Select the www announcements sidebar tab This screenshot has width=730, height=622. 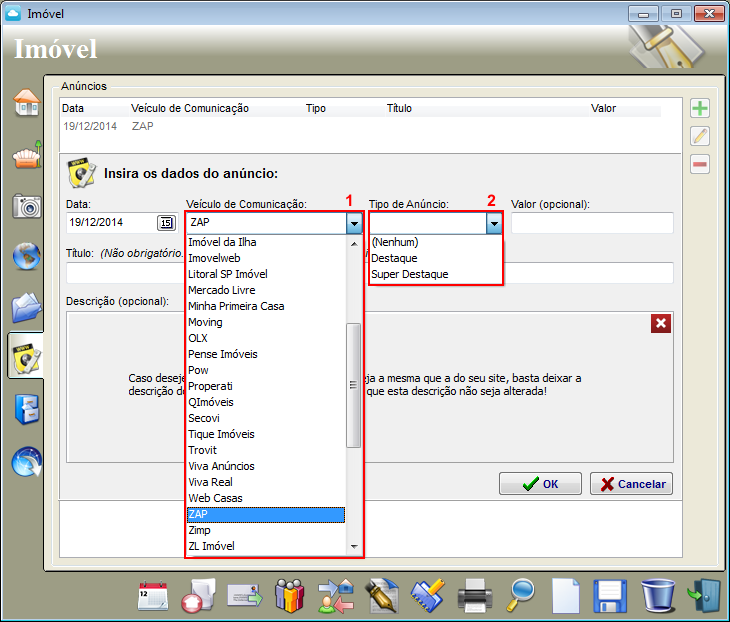[x=27, y=357]
